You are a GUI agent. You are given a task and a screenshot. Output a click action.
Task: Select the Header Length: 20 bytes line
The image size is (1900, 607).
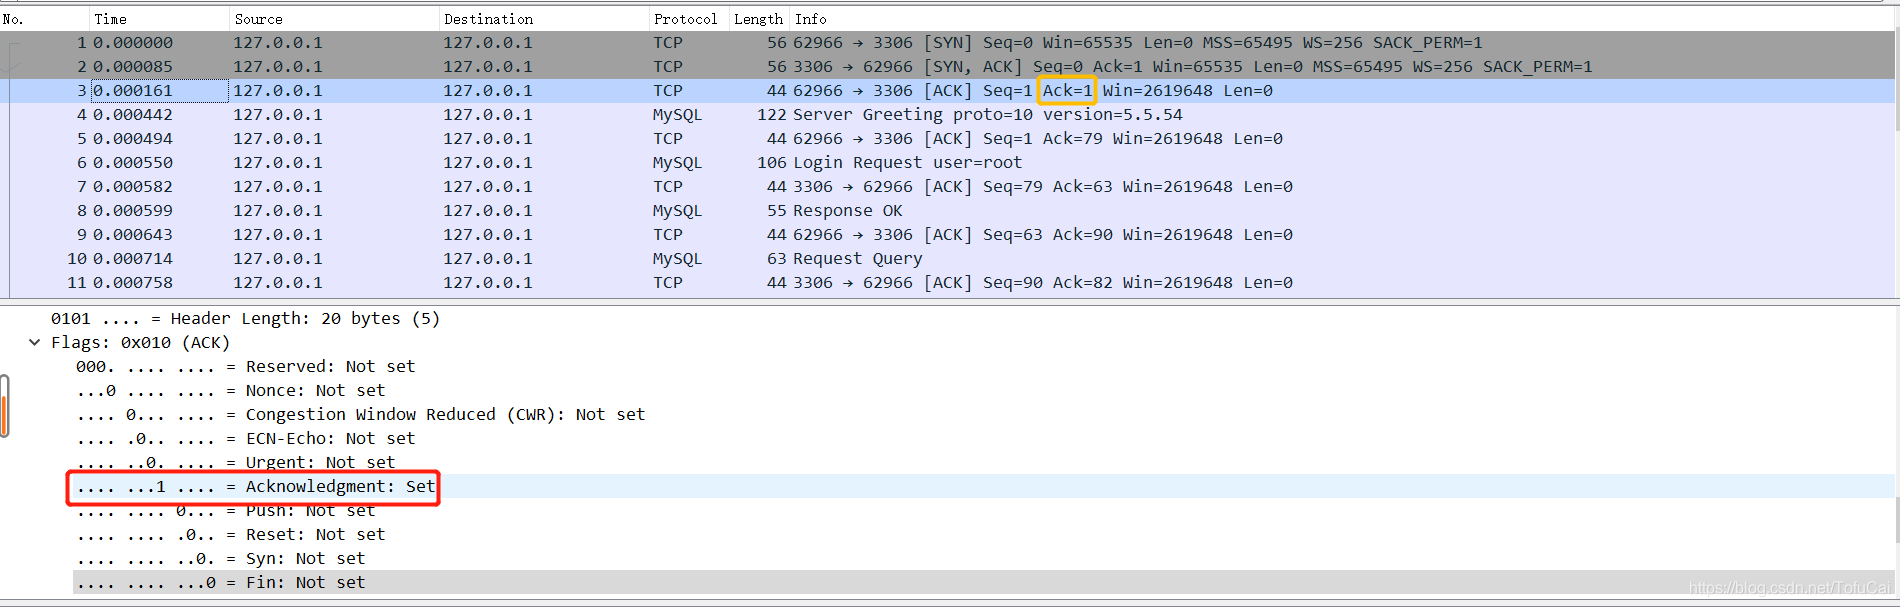(245, 319)
